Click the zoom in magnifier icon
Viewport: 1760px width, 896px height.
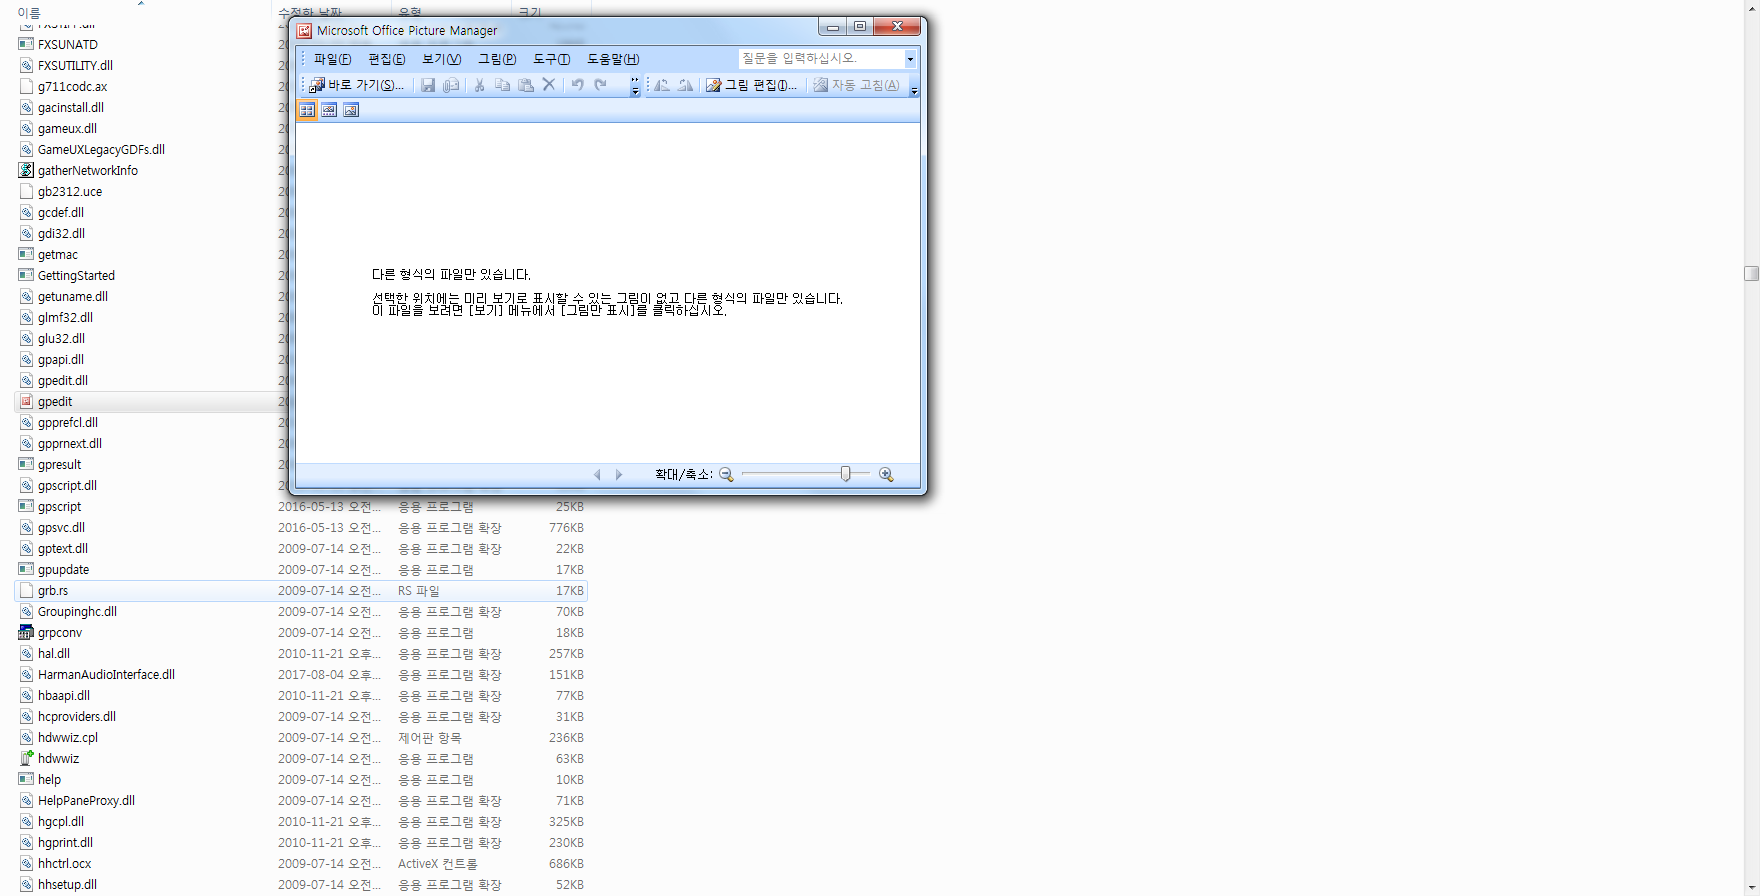click(886, 475)
